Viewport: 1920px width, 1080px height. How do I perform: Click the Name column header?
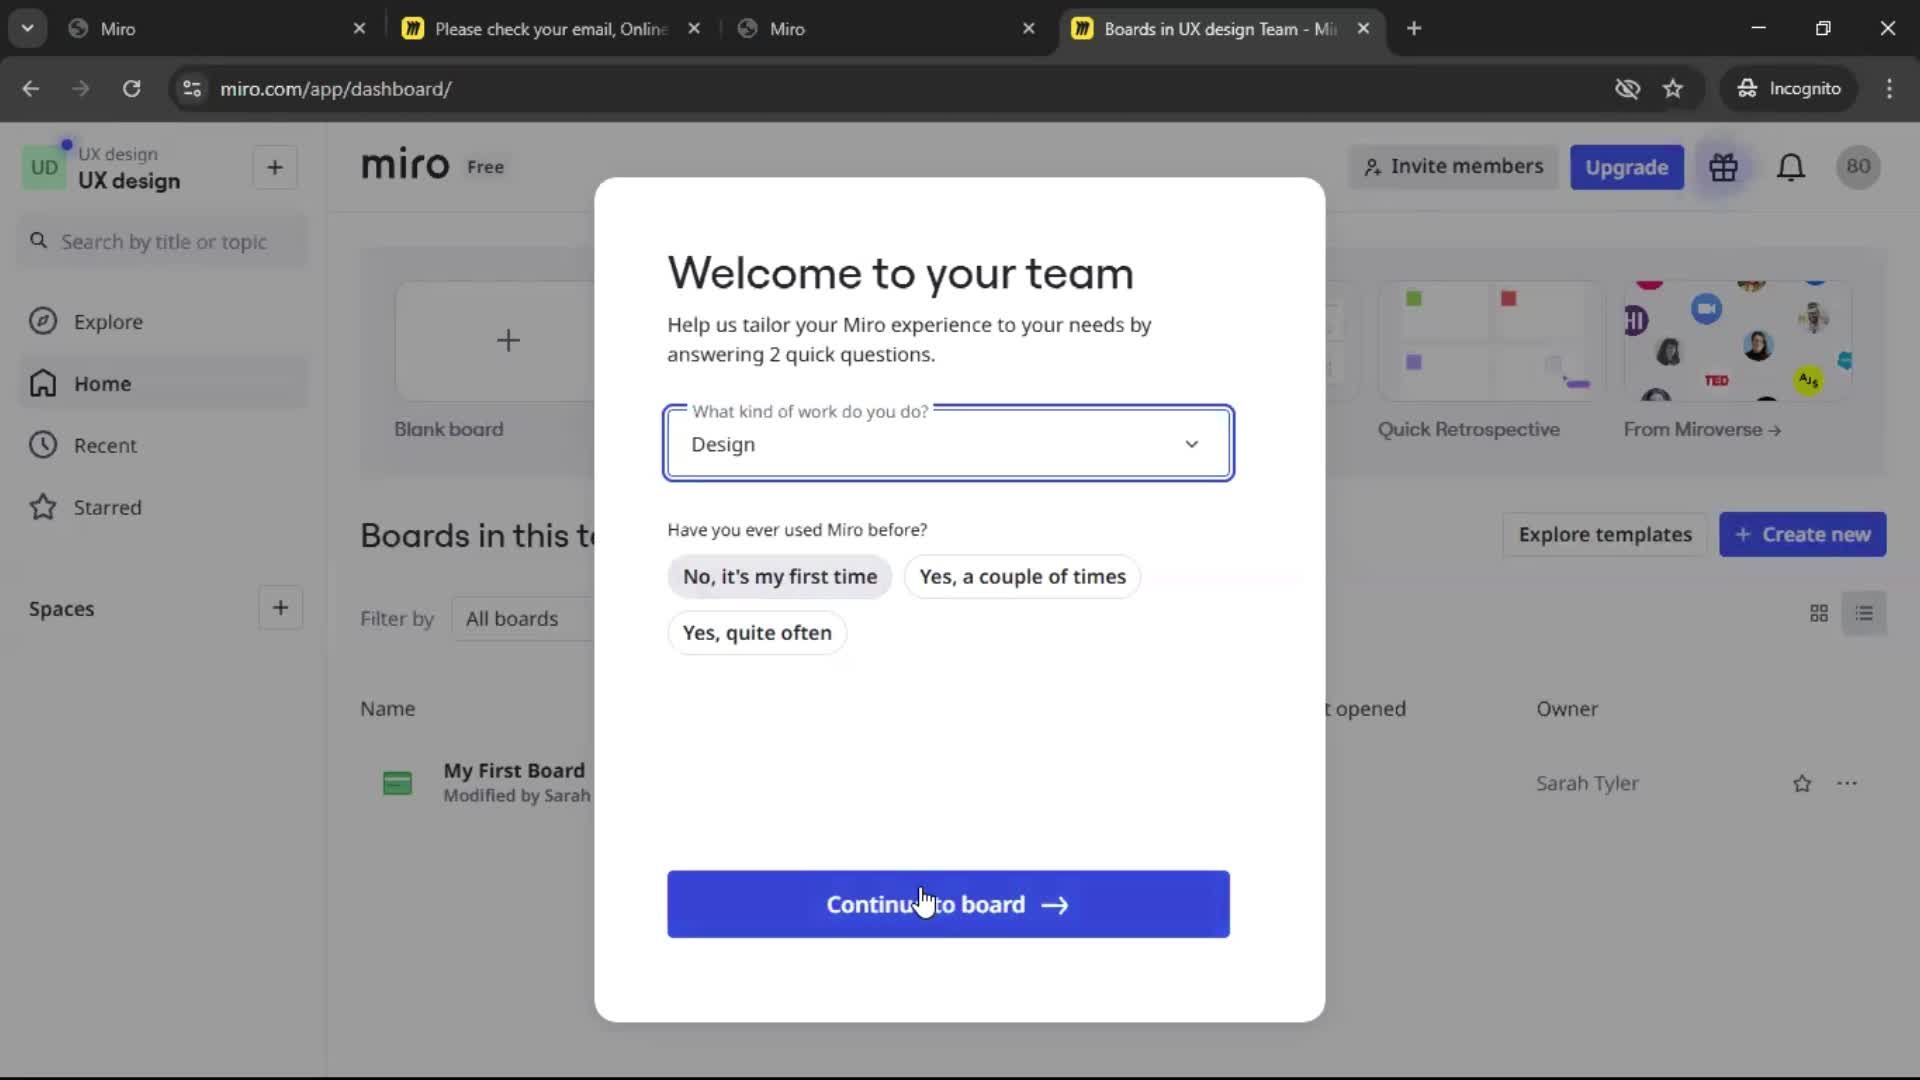(x=388, y=709)
